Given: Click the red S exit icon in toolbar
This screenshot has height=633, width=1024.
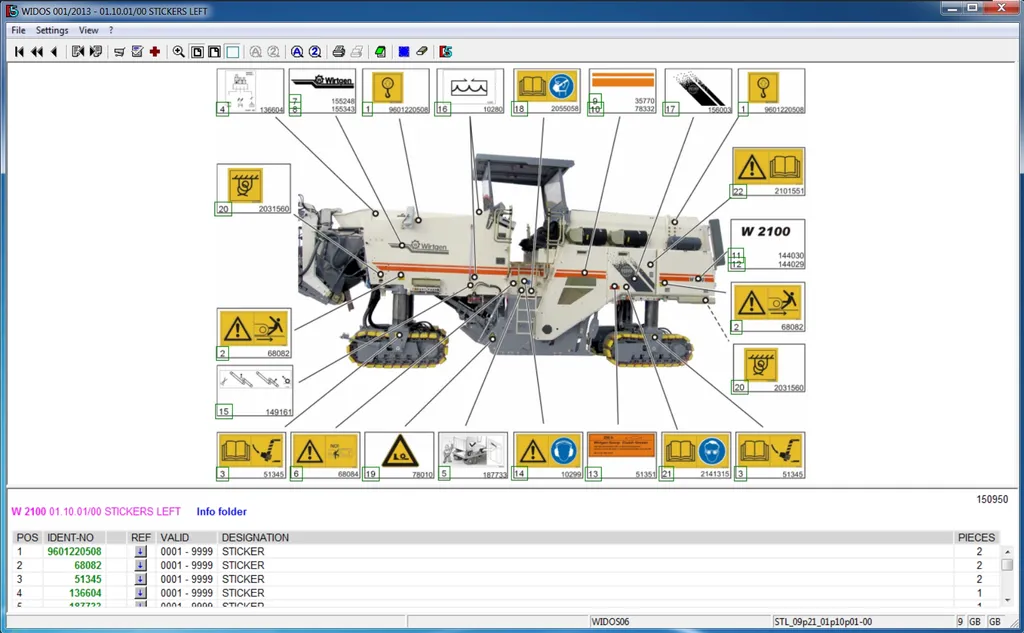Looking at the screenshot, I should [445, 52].
